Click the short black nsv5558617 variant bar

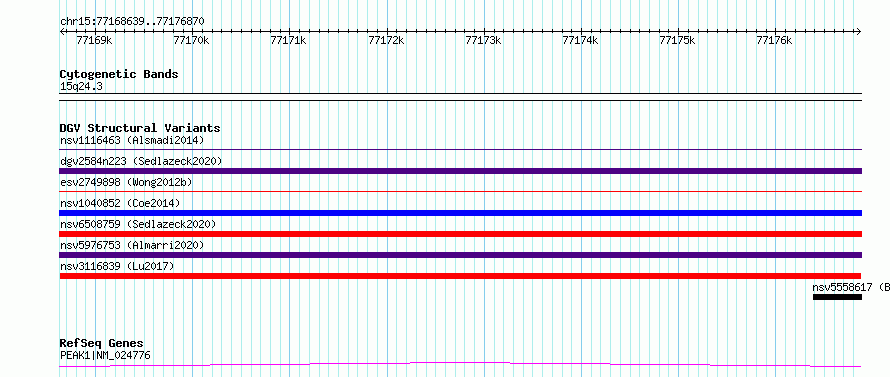point(837,297)
